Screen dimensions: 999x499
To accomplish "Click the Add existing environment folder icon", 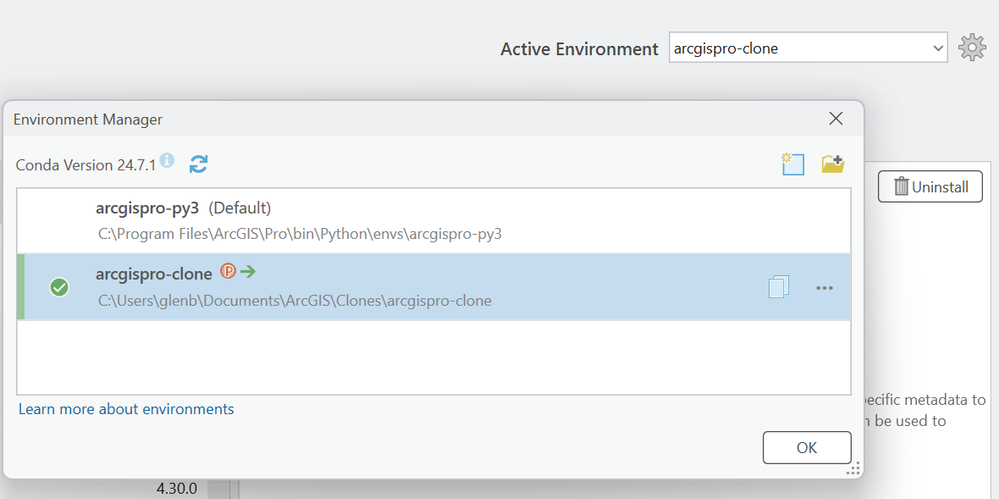I will click(833, 164).
